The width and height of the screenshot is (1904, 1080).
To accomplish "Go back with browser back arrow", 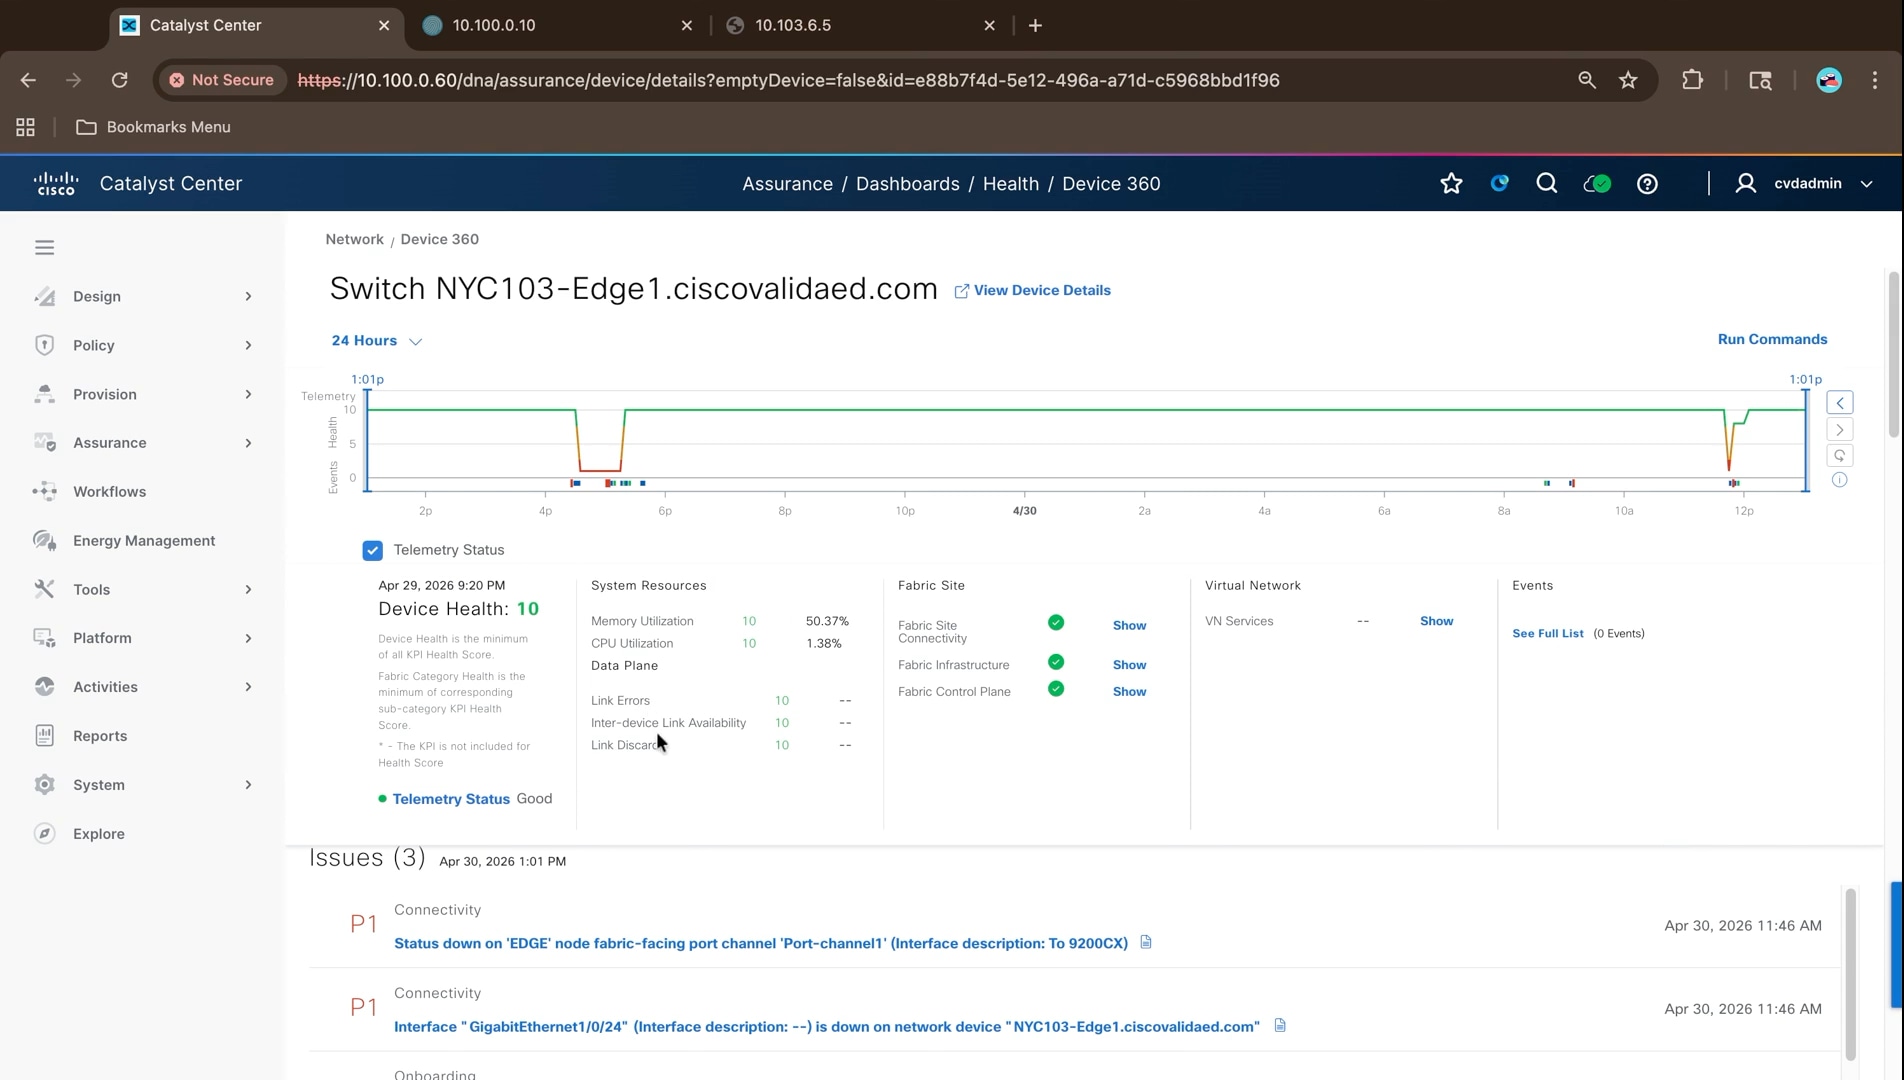I will tap(28, 80).
